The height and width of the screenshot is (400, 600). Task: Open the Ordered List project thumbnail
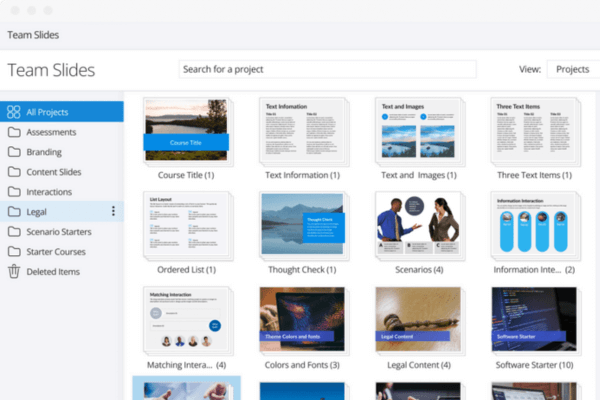coord(188,226)
